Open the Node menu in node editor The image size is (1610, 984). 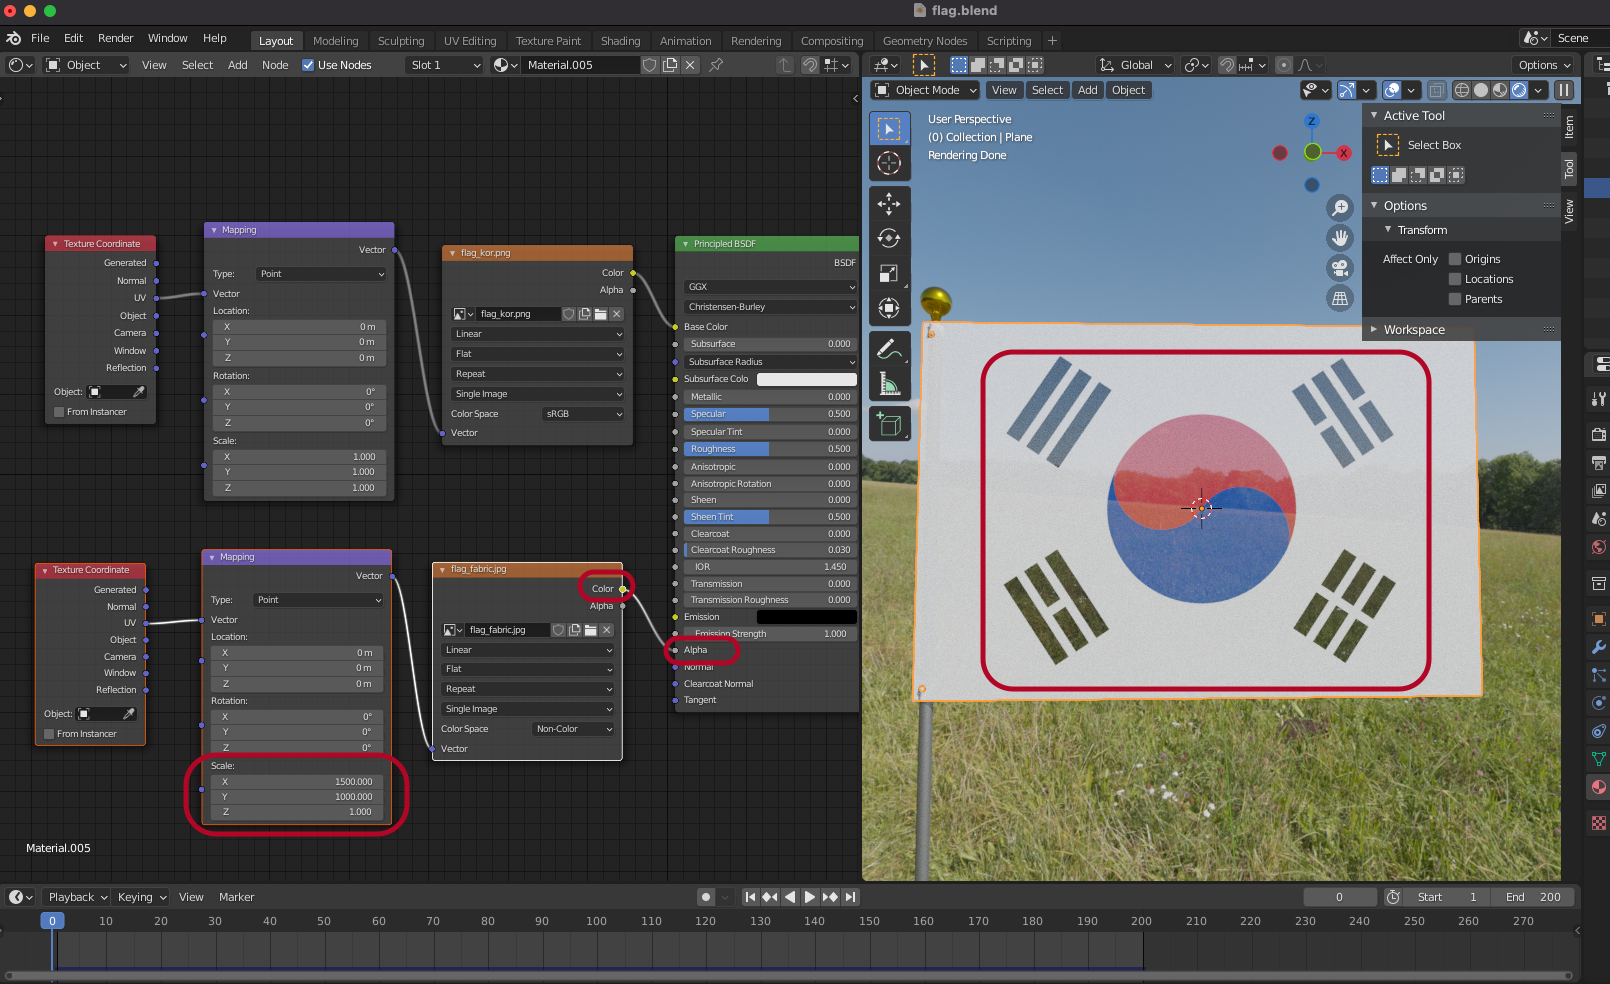275,65
